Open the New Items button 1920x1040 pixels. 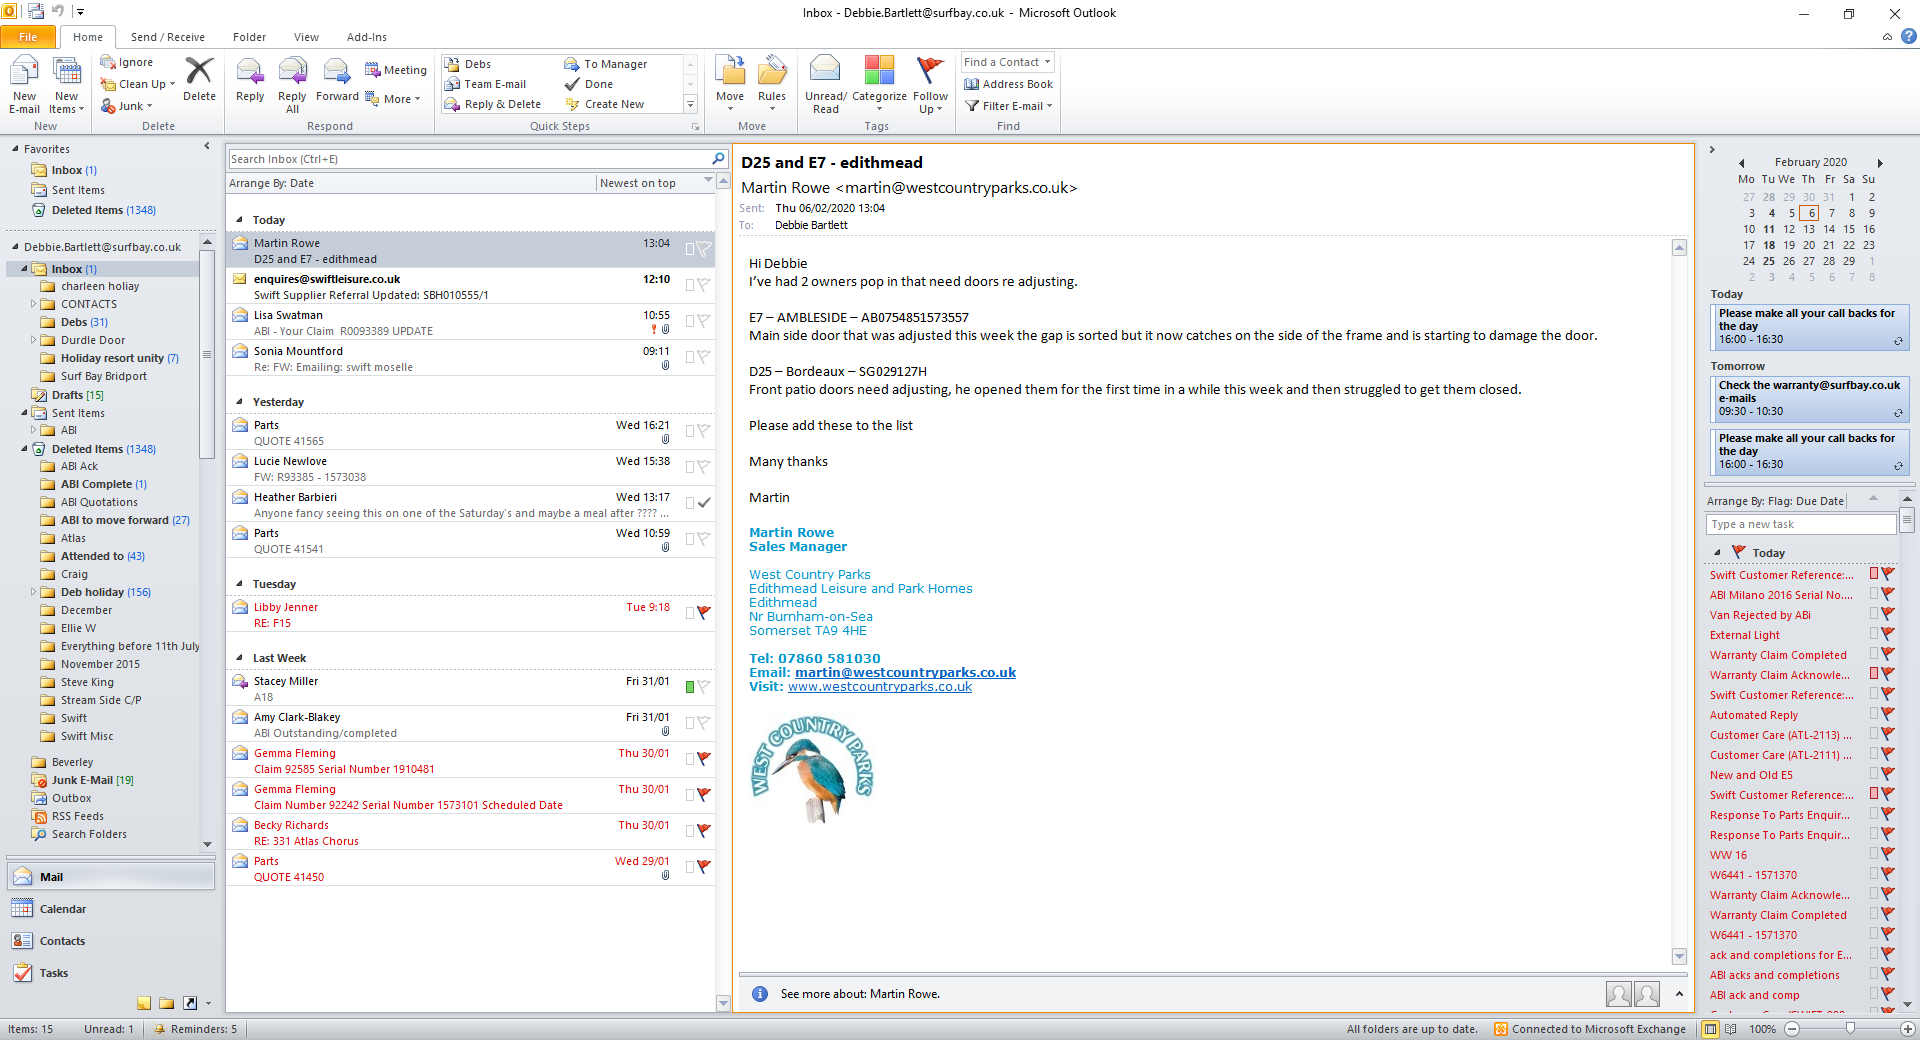coord(67,85)
